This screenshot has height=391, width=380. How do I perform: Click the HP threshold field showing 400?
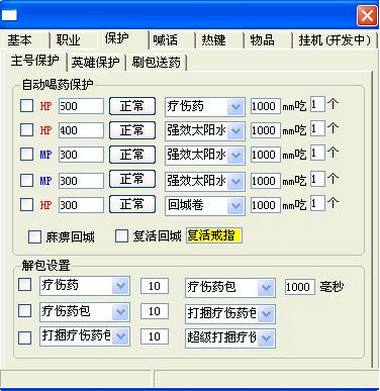81,130
